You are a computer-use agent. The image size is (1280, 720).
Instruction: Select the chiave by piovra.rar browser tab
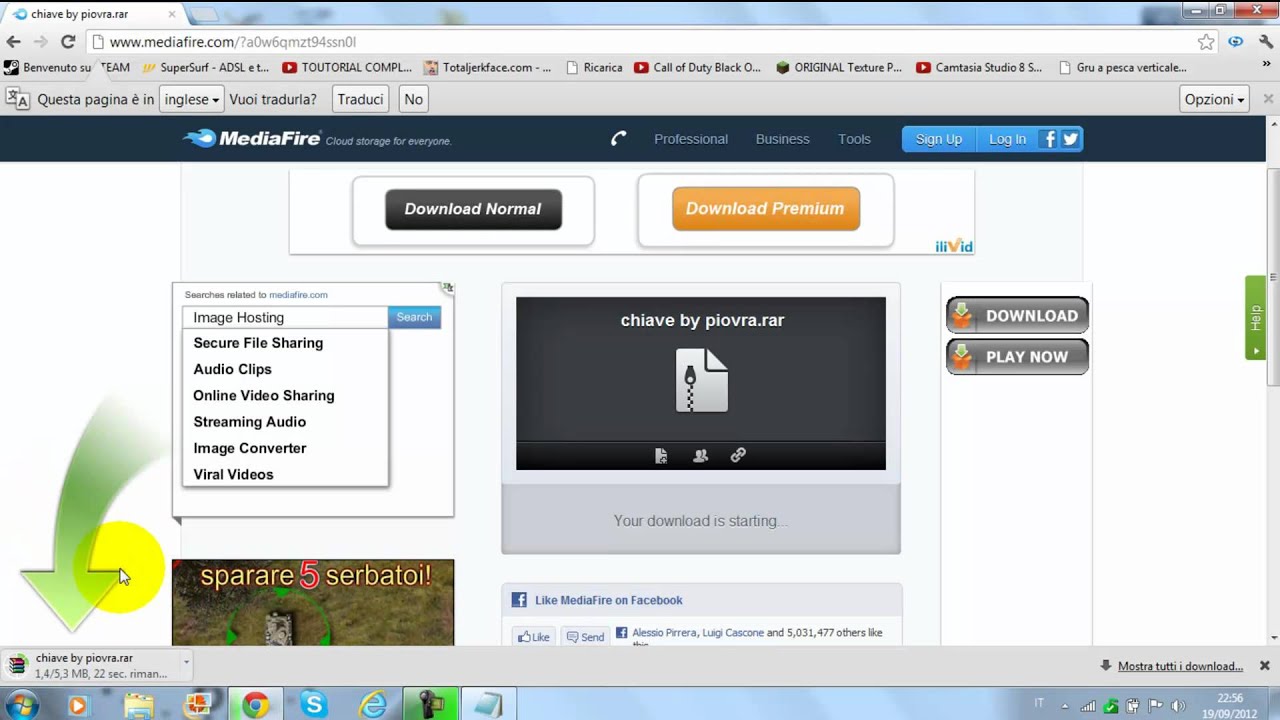pos(90,14)
